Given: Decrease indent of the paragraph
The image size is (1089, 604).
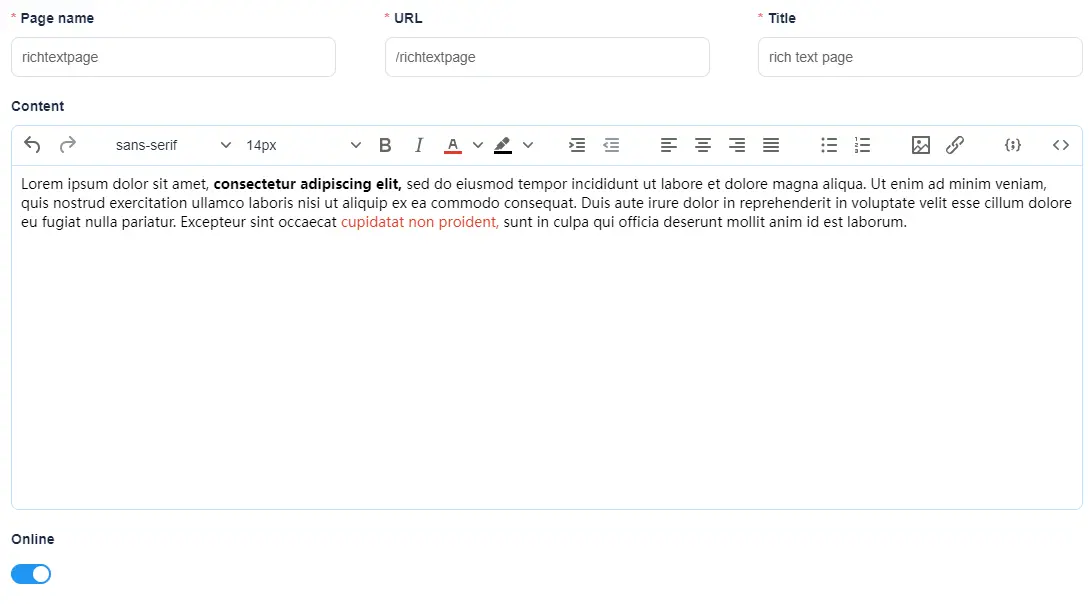Looking at the screenshot, I should pyautogui.click(x=611, y=145).
